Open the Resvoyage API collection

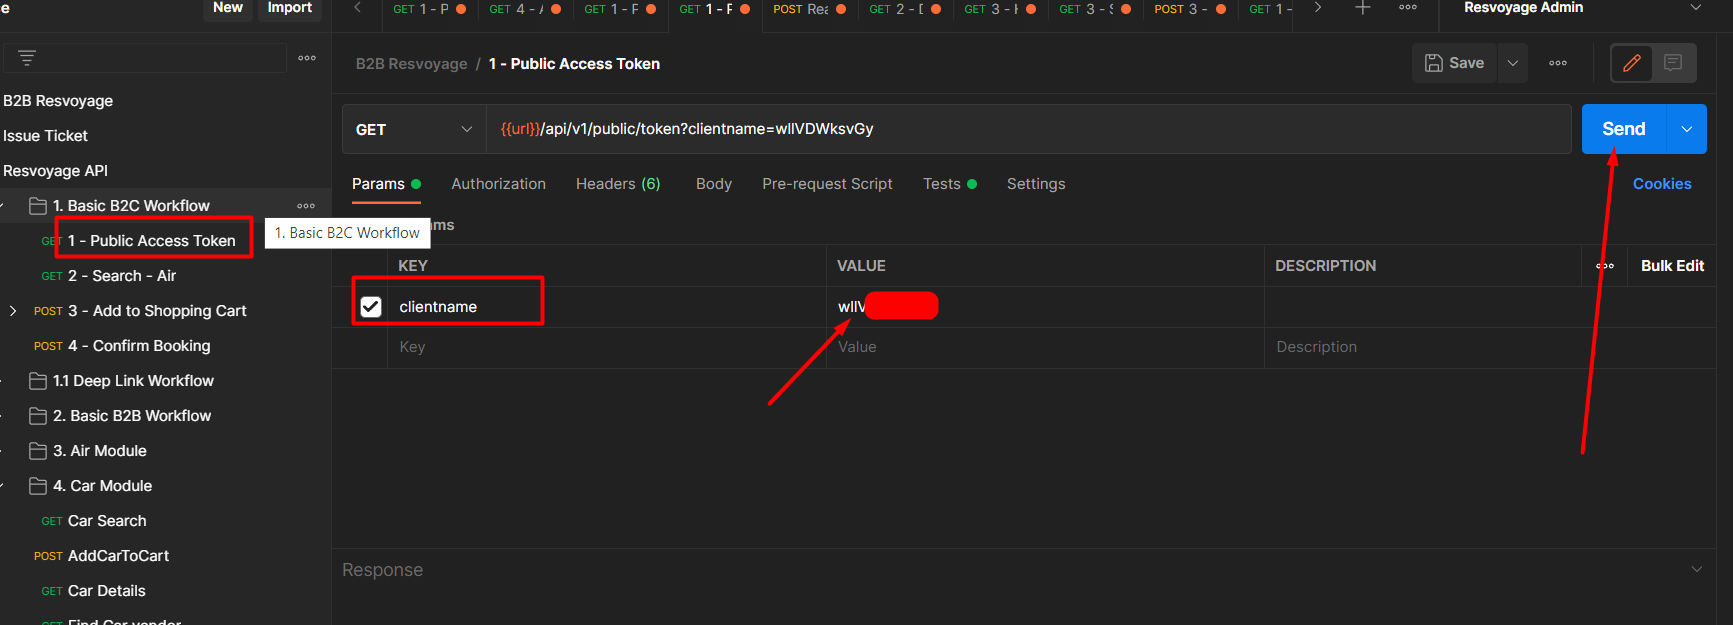pyautogui.click(x=56, y=171)
